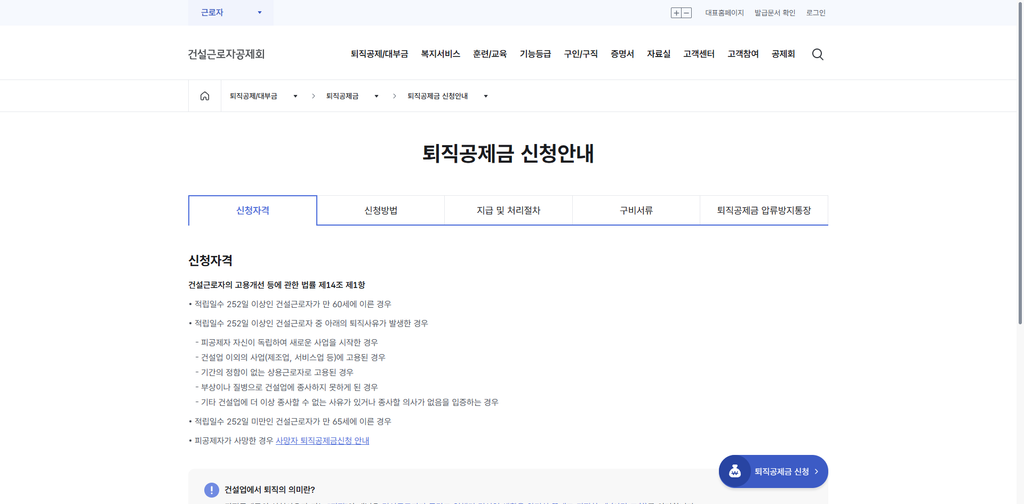Click the line about 만 60세에 이른 경우
This screenshot has height=504, width=1024.
tap(290, 304)
